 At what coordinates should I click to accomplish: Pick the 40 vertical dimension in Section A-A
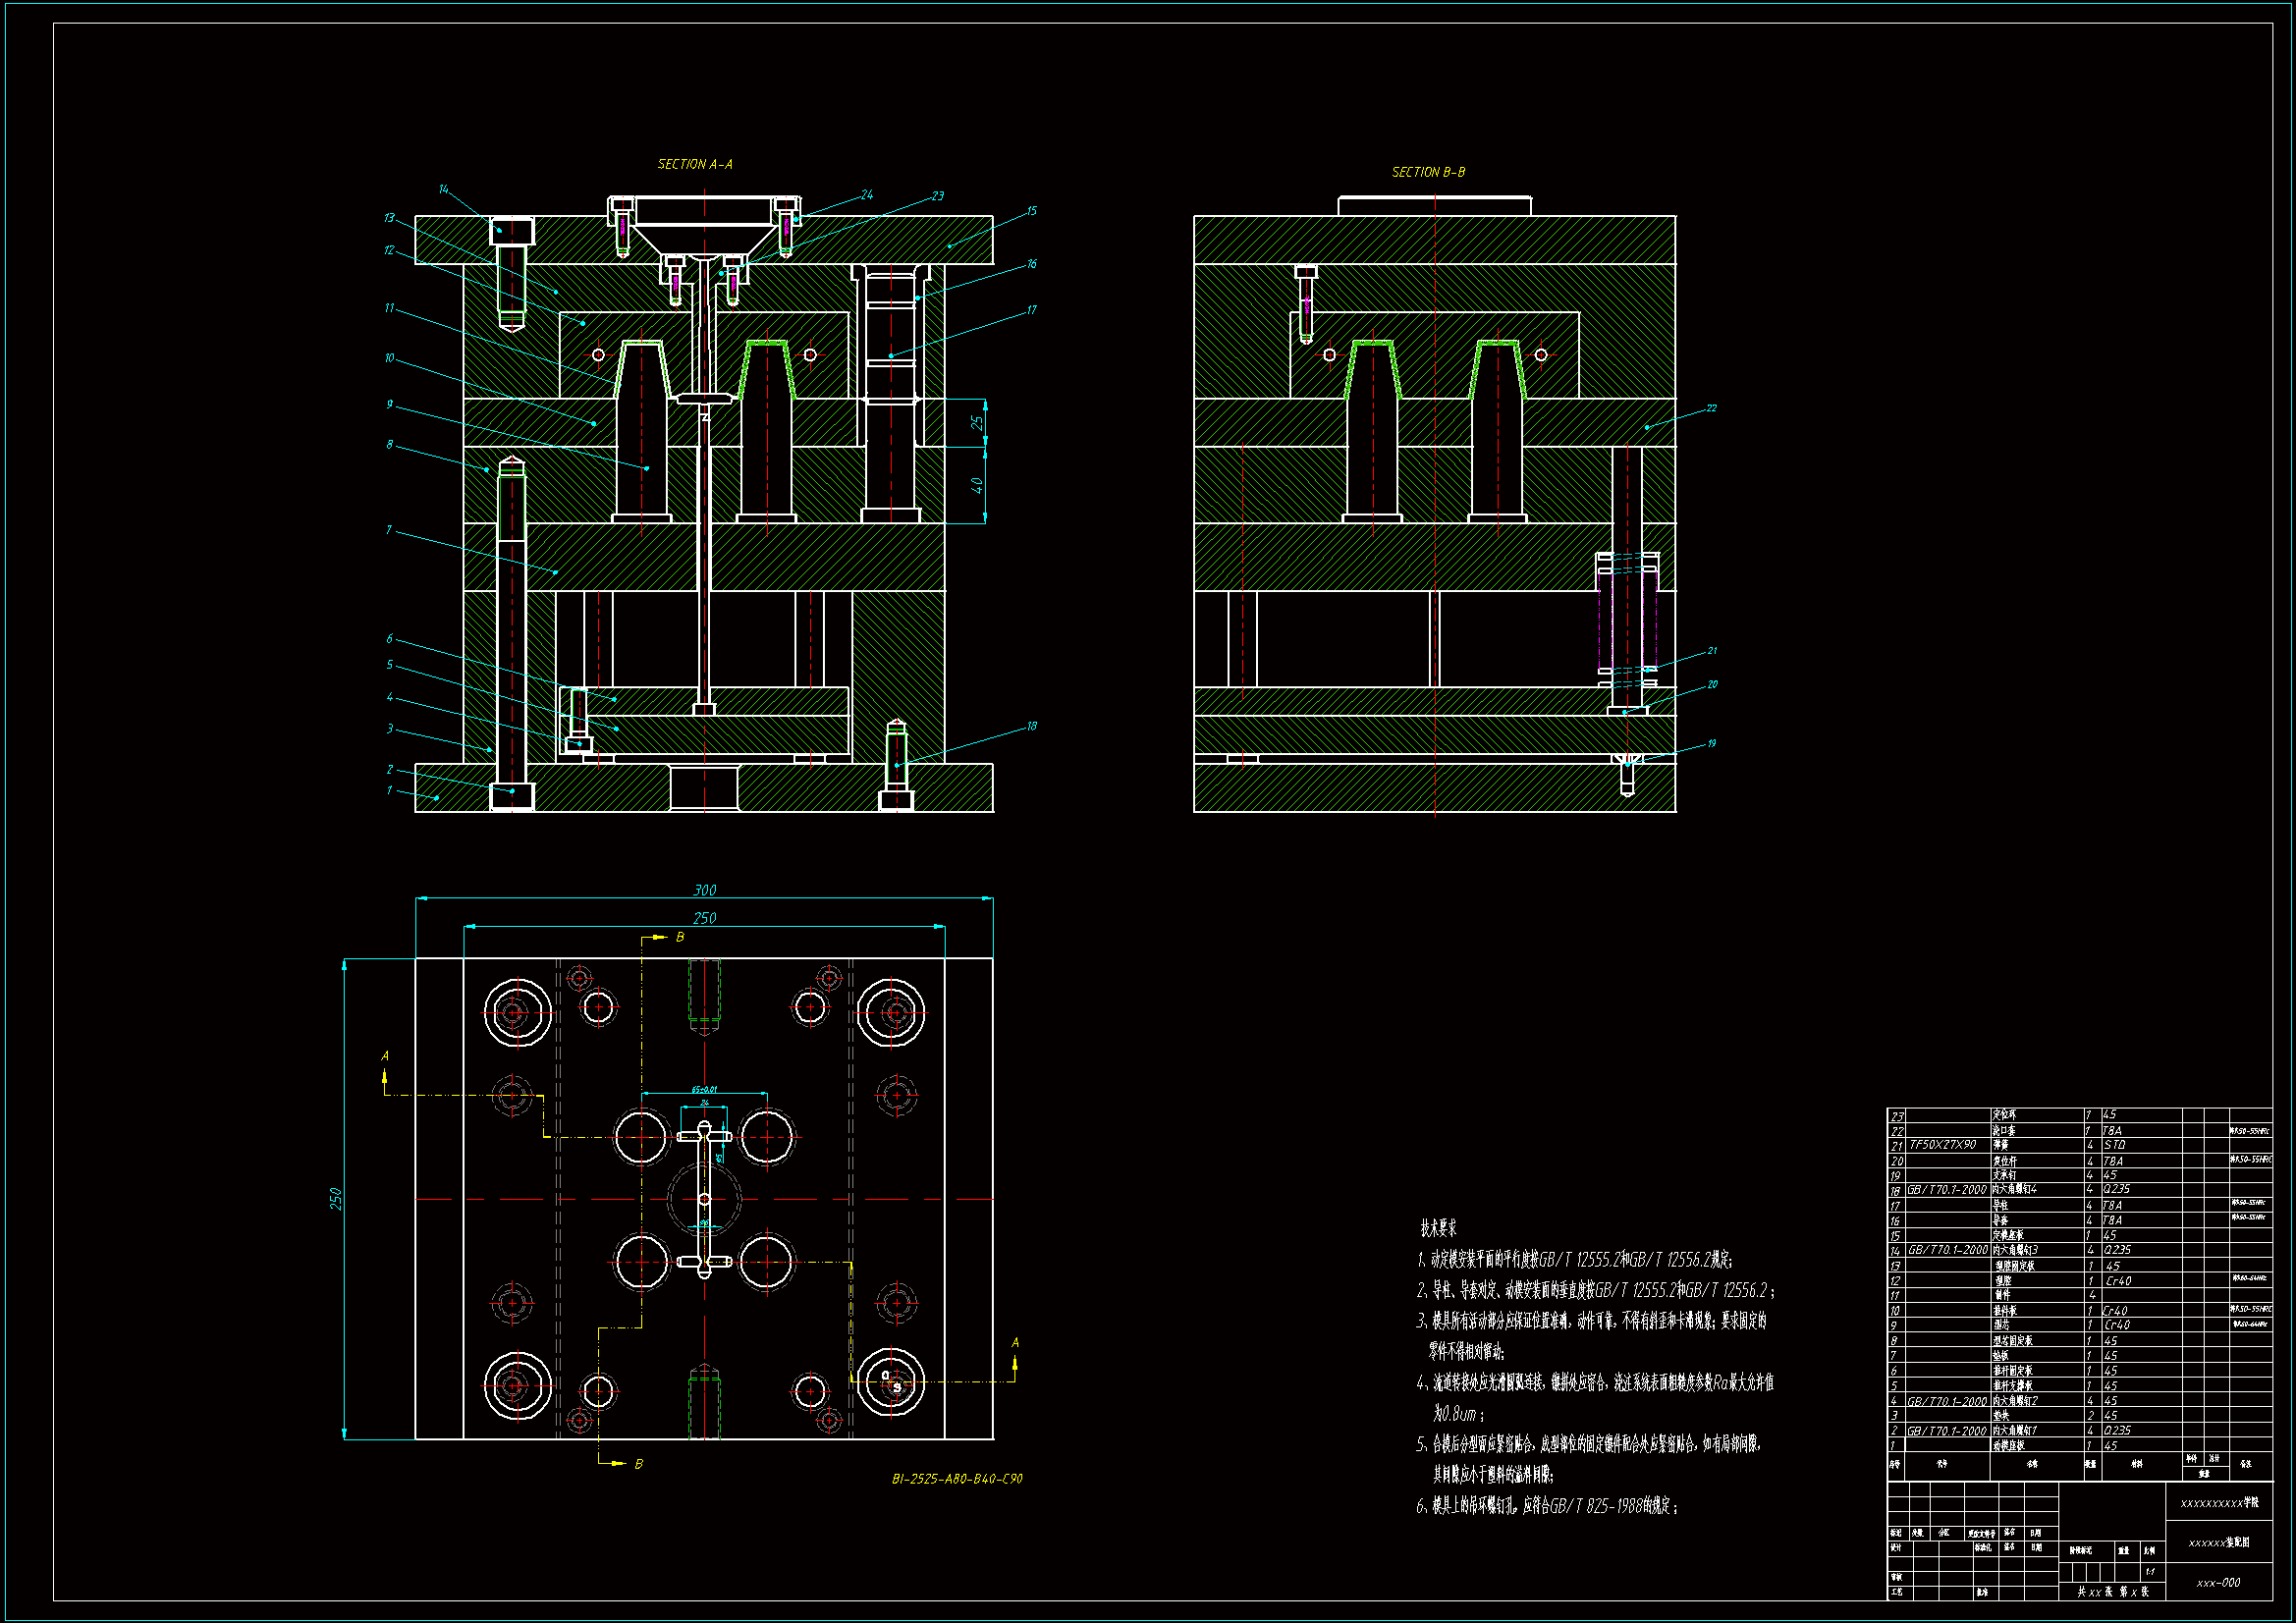[977, 485]
